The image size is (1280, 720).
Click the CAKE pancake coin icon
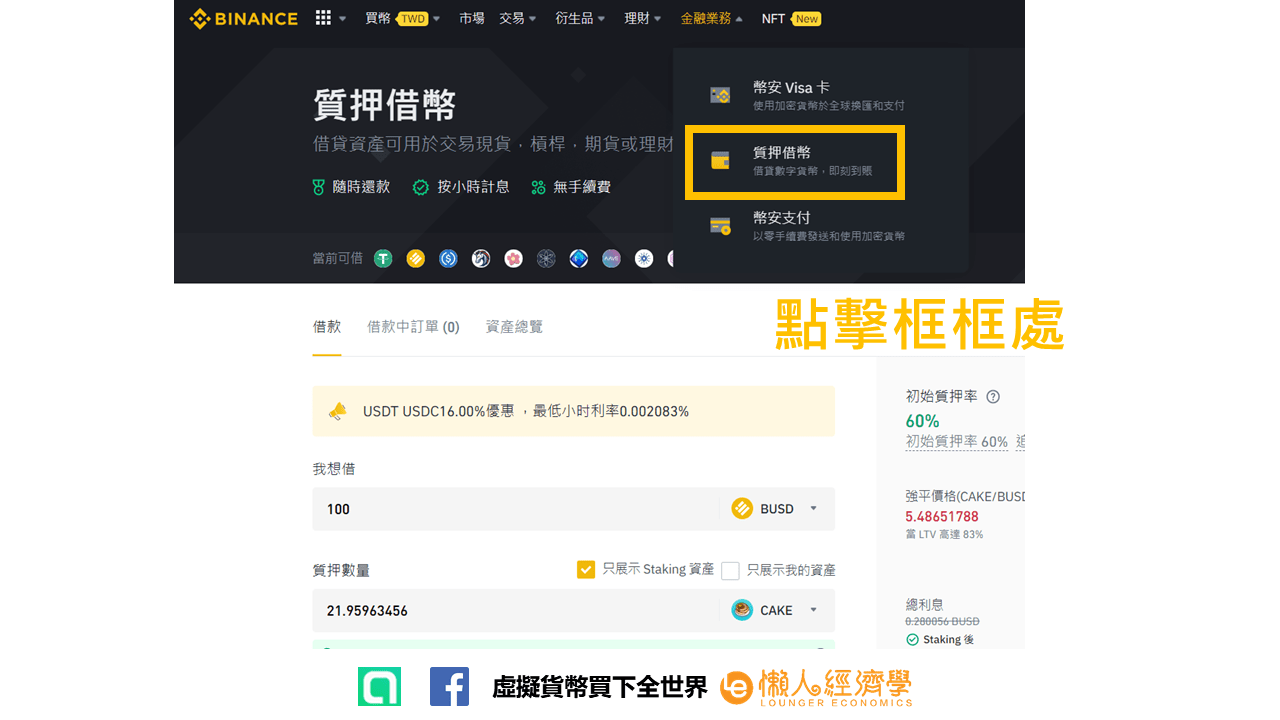pyautogui.click(x=742, y=610)
